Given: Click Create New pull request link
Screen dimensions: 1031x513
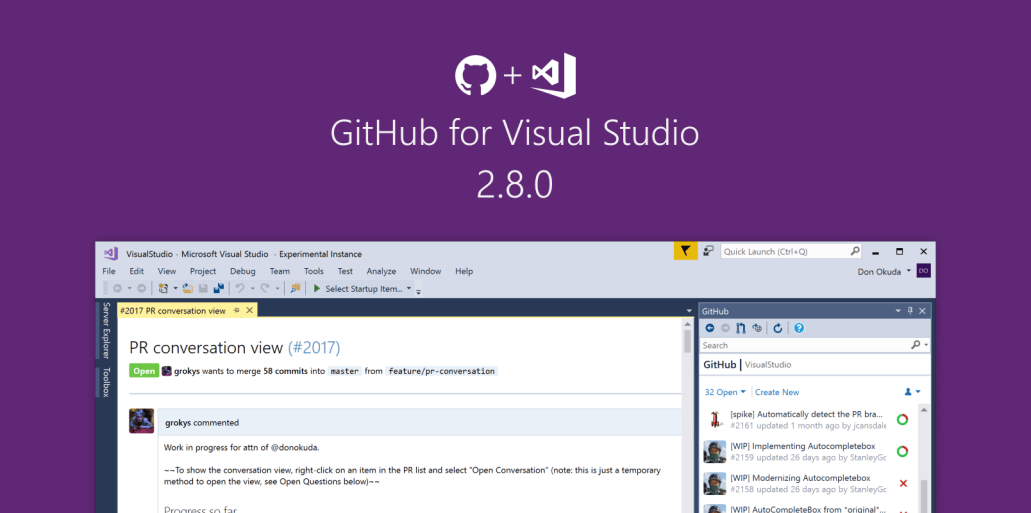Looking at the screenshot, I should 777,392.
